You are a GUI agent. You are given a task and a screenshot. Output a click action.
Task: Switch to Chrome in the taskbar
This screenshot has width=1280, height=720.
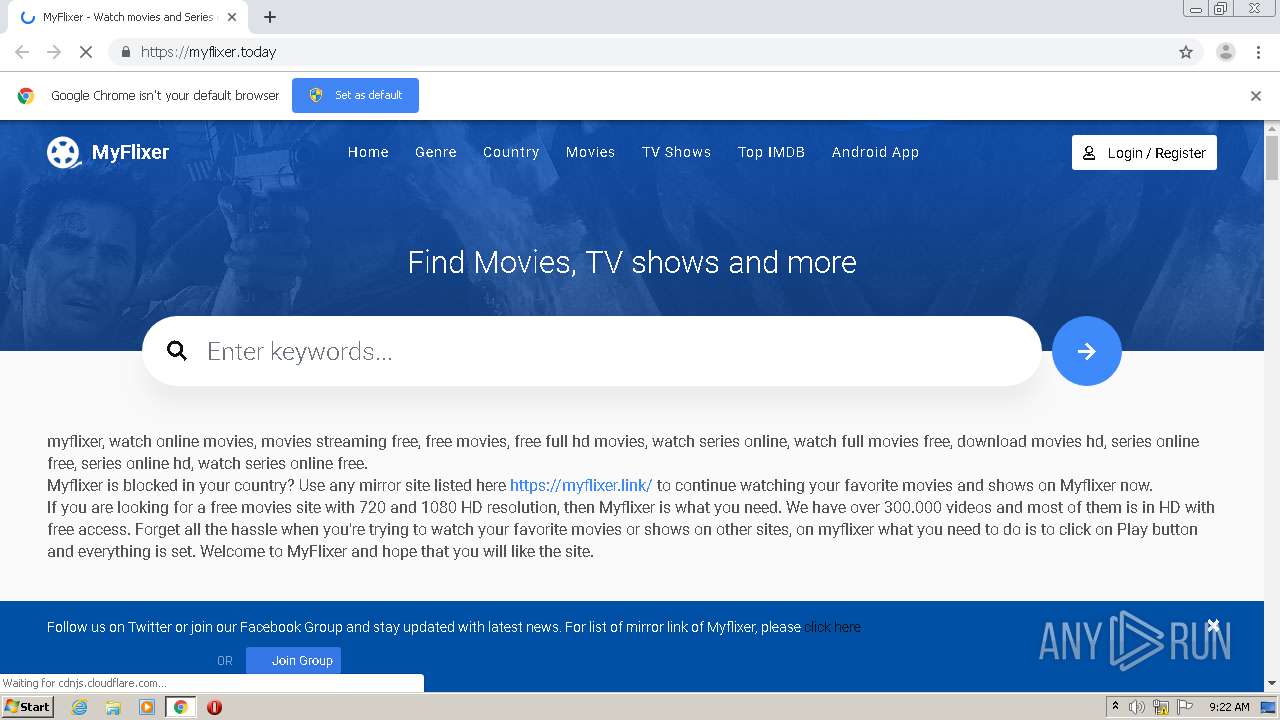coord(180,707)
